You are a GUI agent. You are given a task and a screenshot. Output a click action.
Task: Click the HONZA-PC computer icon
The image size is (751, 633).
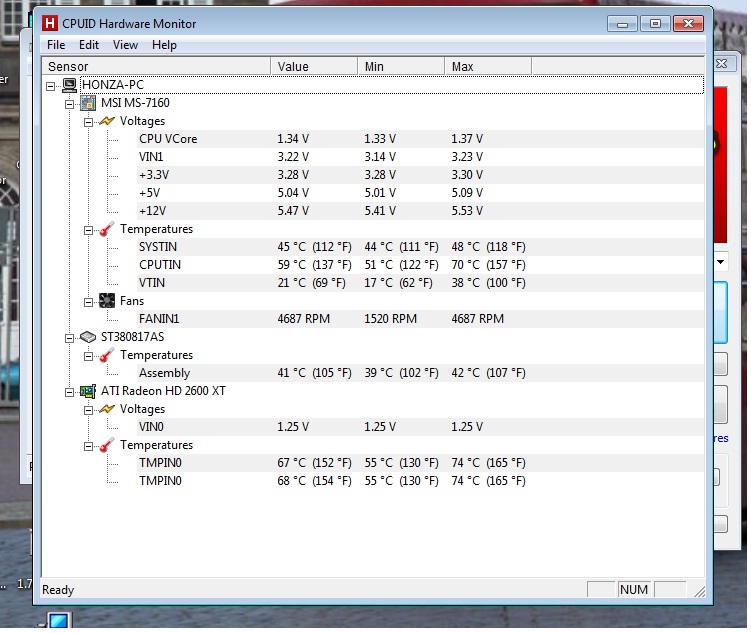tap(69, 85)
